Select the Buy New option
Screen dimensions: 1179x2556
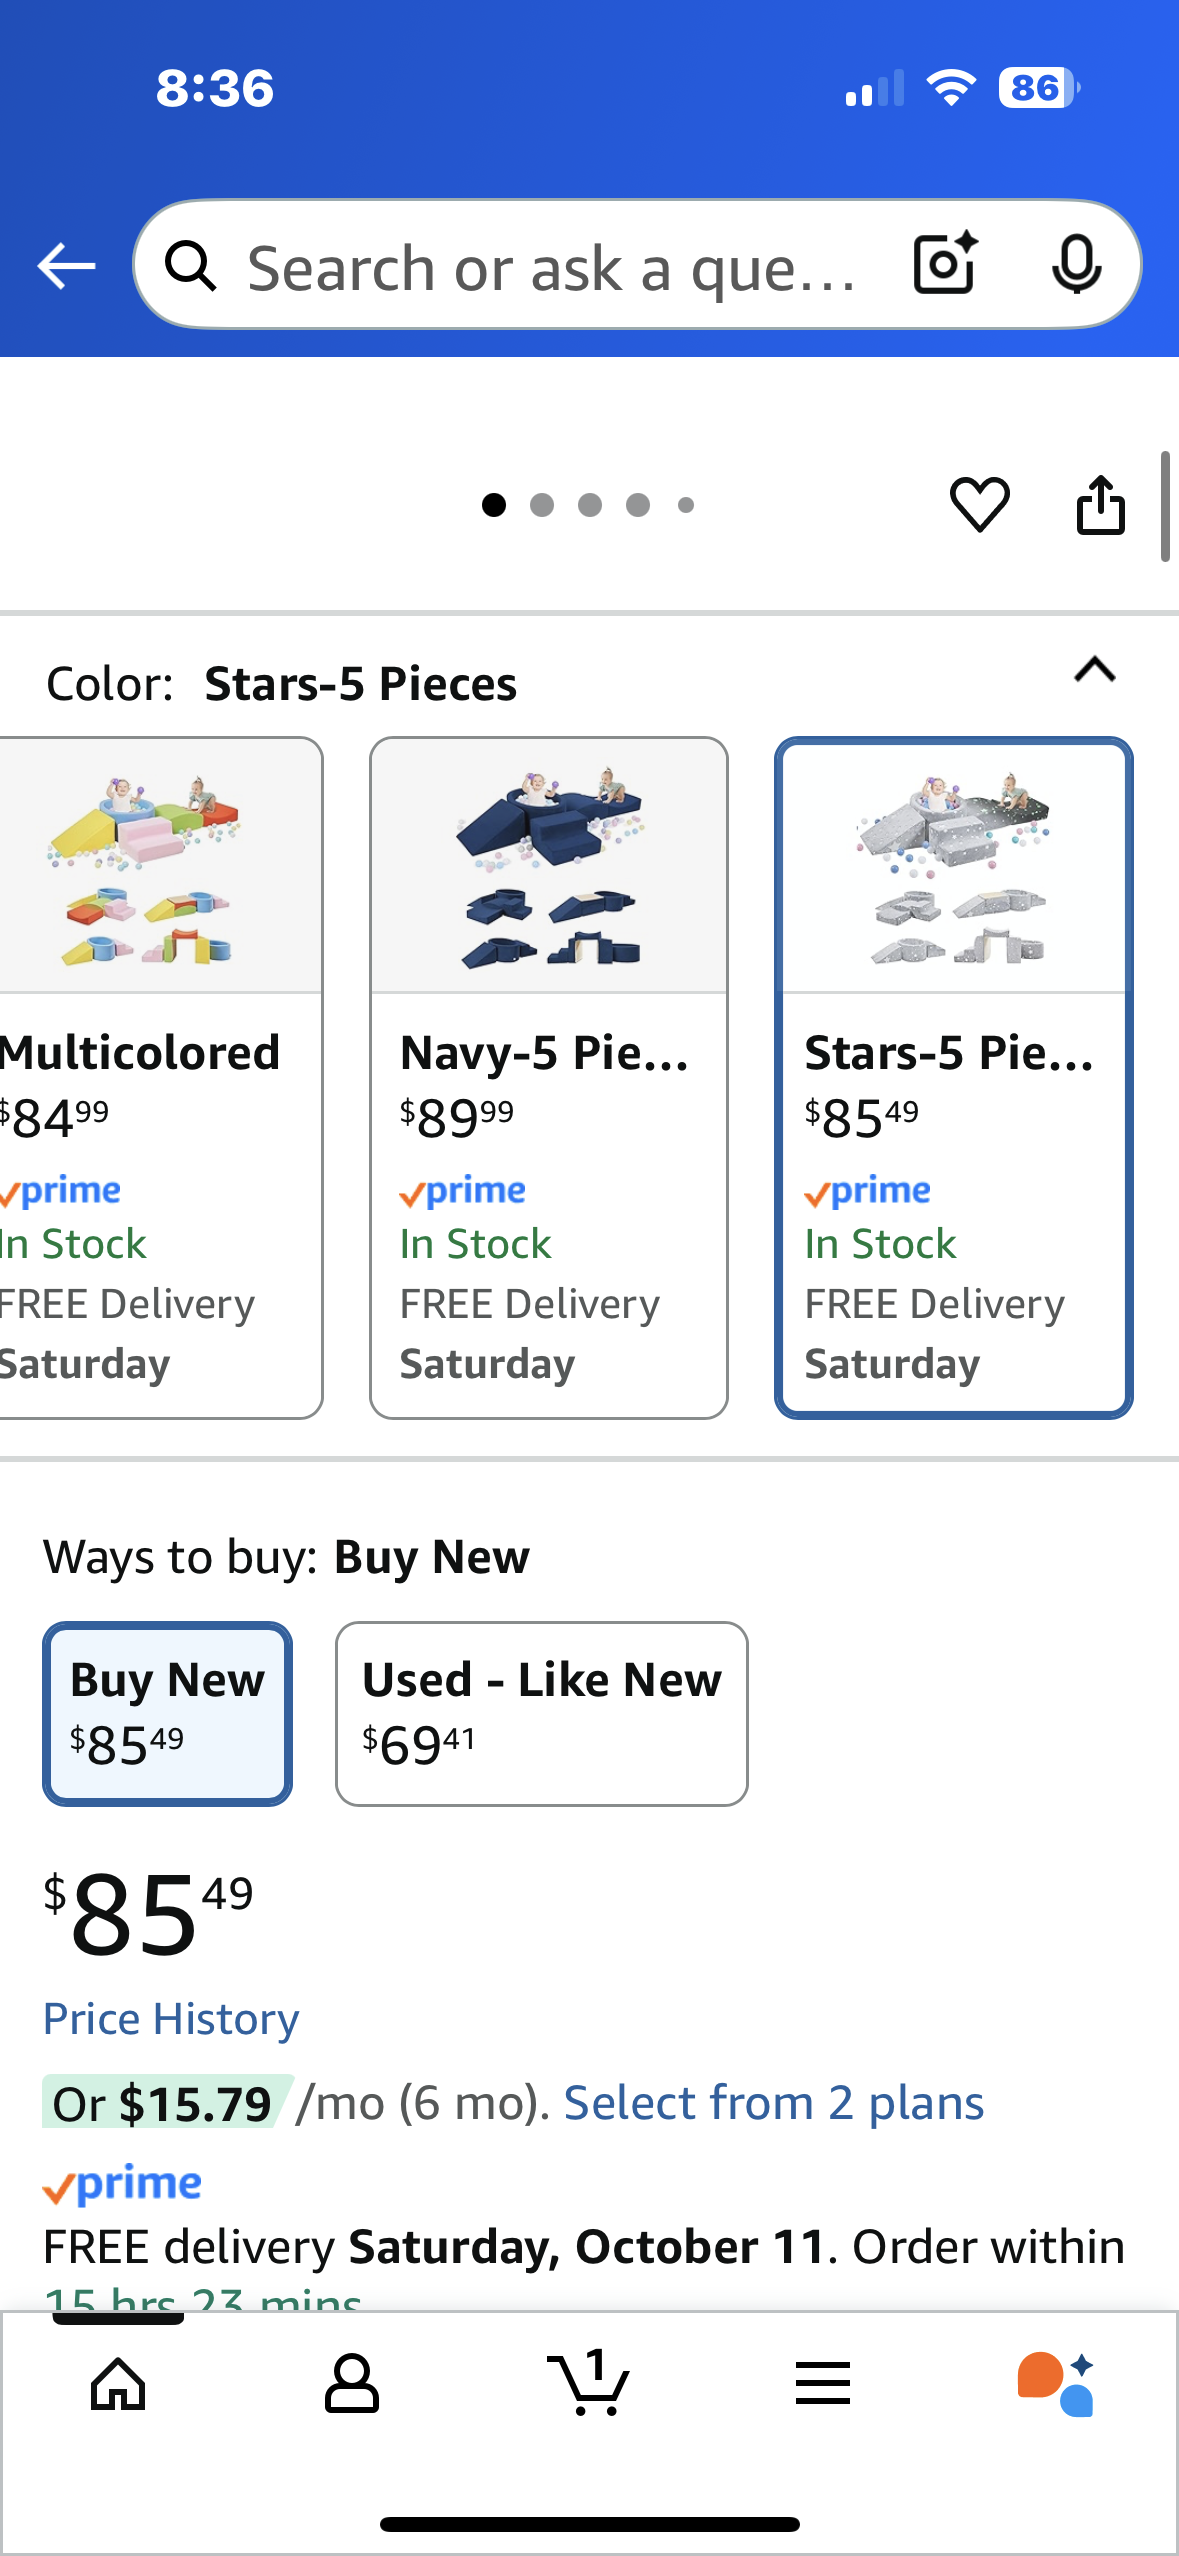[x=167, y=1713]
